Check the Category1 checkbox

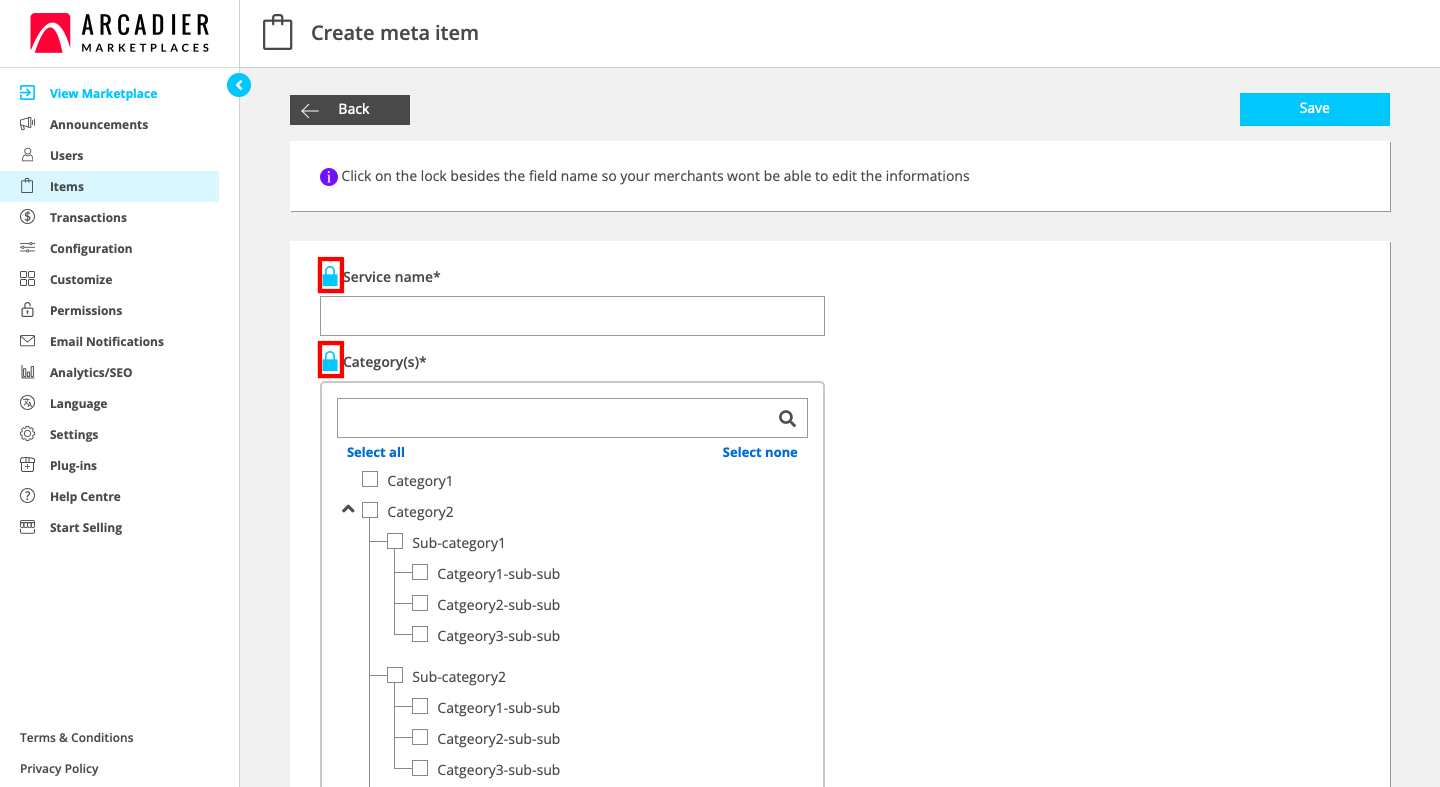(x=370, y=480)
